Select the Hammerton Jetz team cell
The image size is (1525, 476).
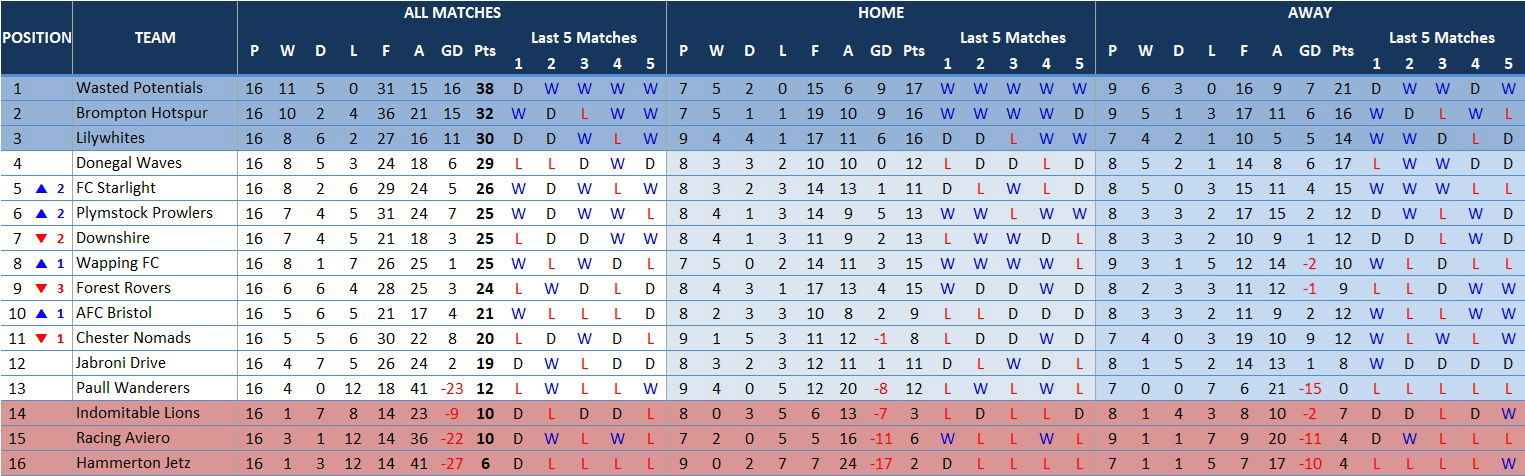[135, 463]
